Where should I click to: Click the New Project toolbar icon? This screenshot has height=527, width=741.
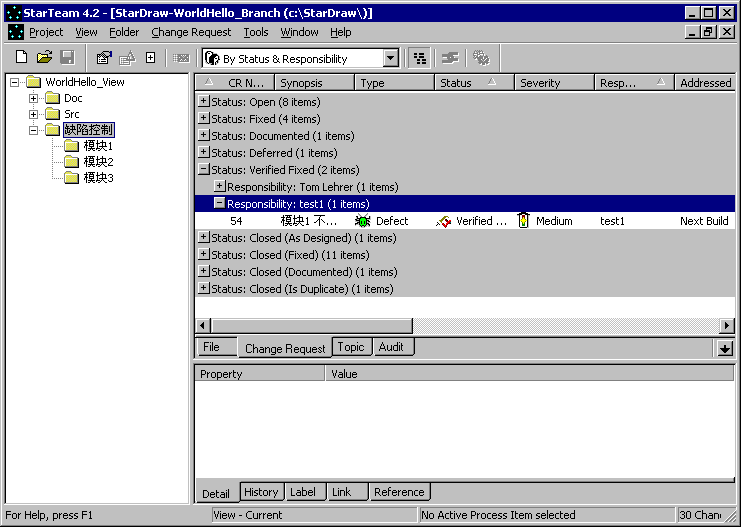coord(21,58)
